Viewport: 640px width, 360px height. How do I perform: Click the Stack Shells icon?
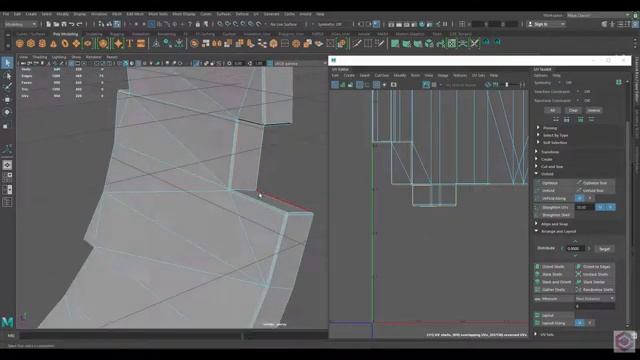coord(538,274)
